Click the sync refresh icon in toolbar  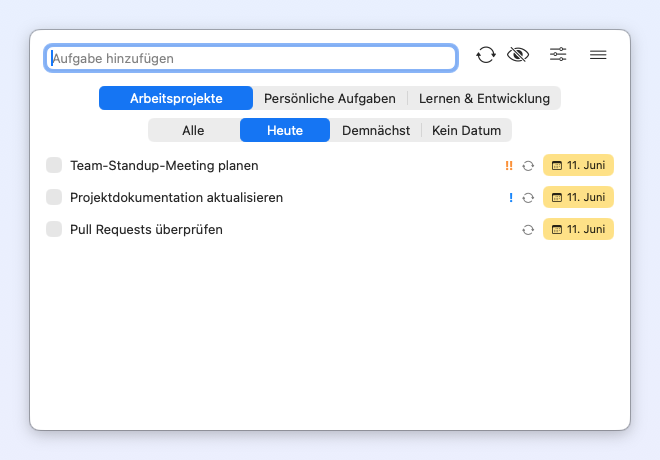486,55
